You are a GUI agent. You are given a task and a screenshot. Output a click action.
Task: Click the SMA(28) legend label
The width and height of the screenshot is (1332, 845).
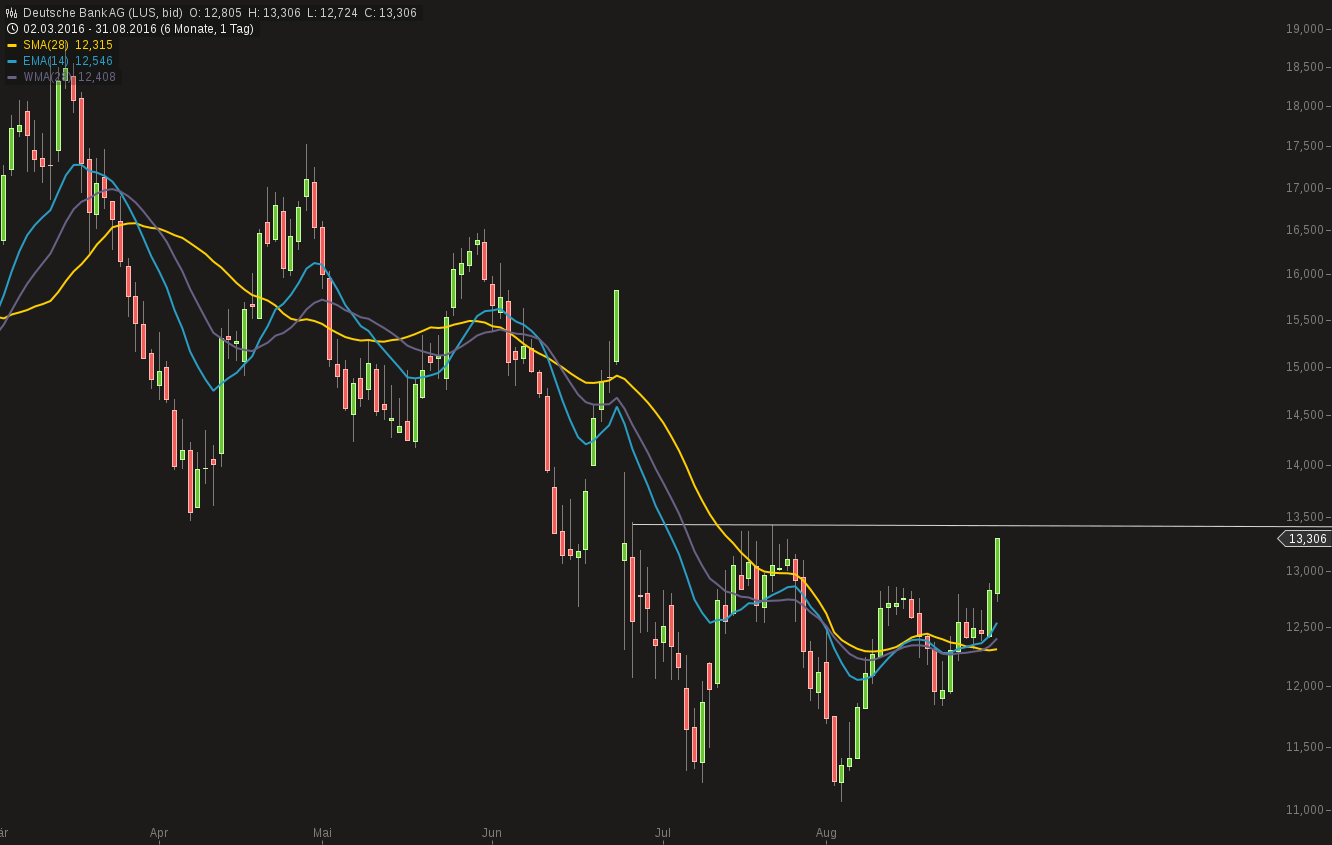click(x=46, y=45)
